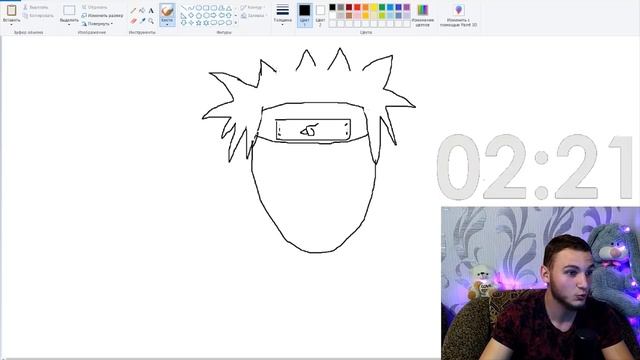Viewport: 640px width, 360px height.
Task: Choose the Down arrow shape
Action: 183,22
